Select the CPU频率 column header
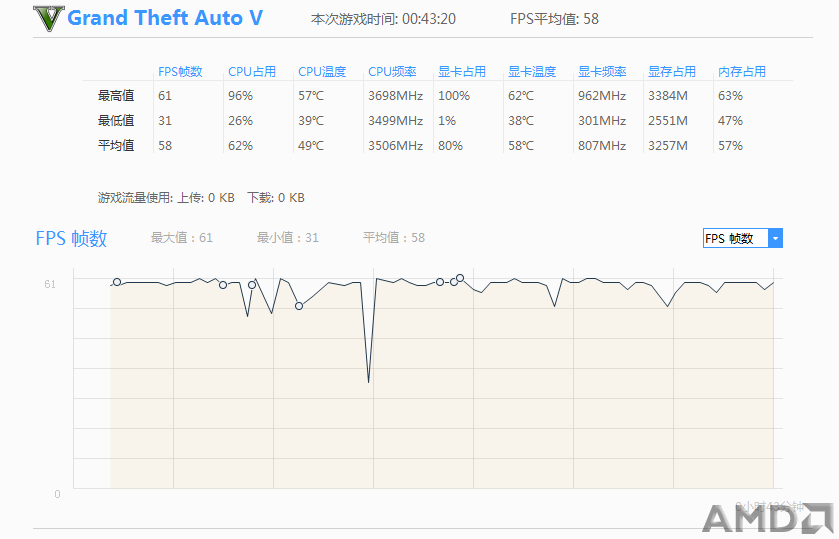Viewport: 839px width, 539px height. coord(392,72)
